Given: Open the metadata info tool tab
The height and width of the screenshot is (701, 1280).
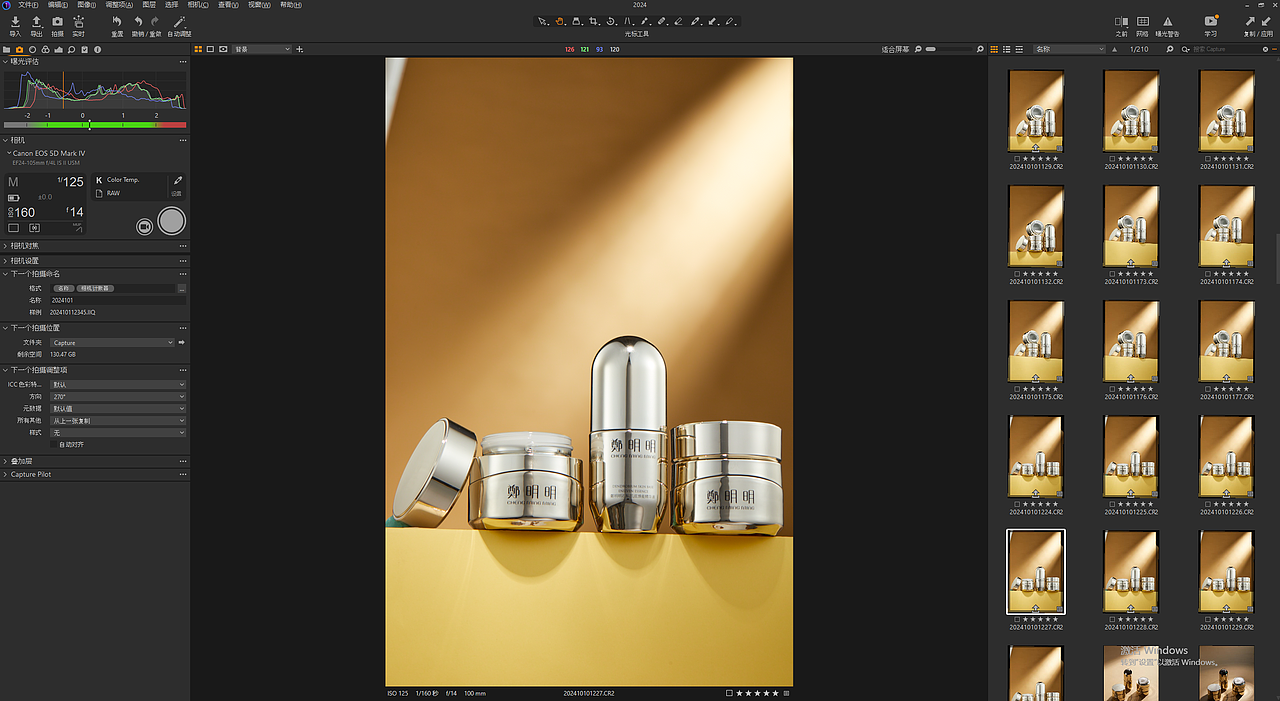Looking at the screenshot, I should (x=97, y=49).
